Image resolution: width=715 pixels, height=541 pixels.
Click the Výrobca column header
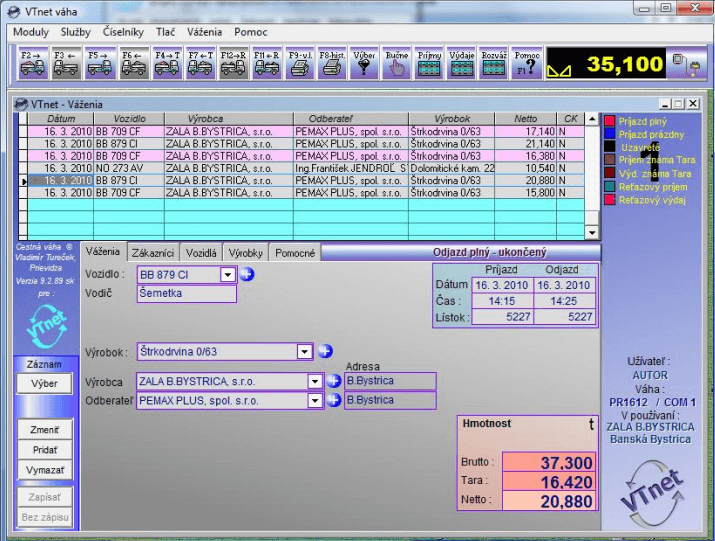point(229,119)
